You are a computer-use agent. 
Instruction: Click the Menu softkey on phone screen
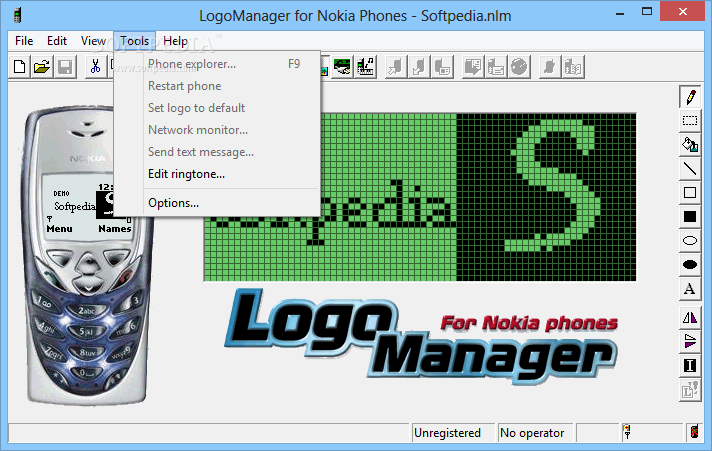pyautogui.click(x=59, y=228)
